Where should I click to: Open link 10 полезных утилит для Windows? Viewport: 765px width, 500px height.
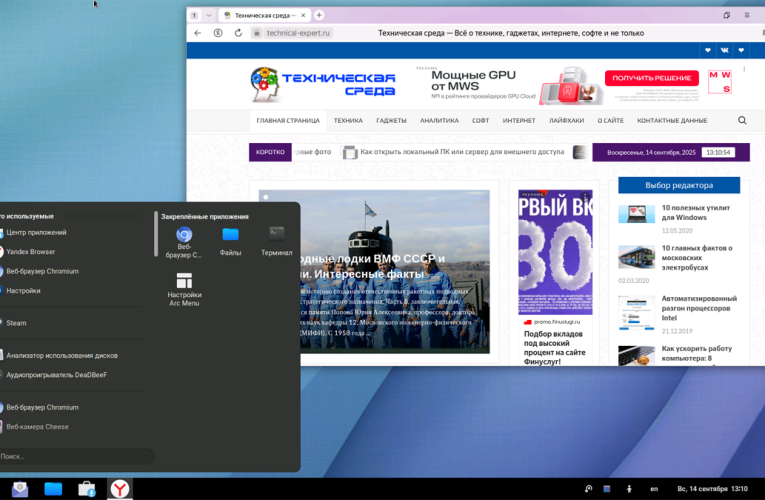coord(696,213)
